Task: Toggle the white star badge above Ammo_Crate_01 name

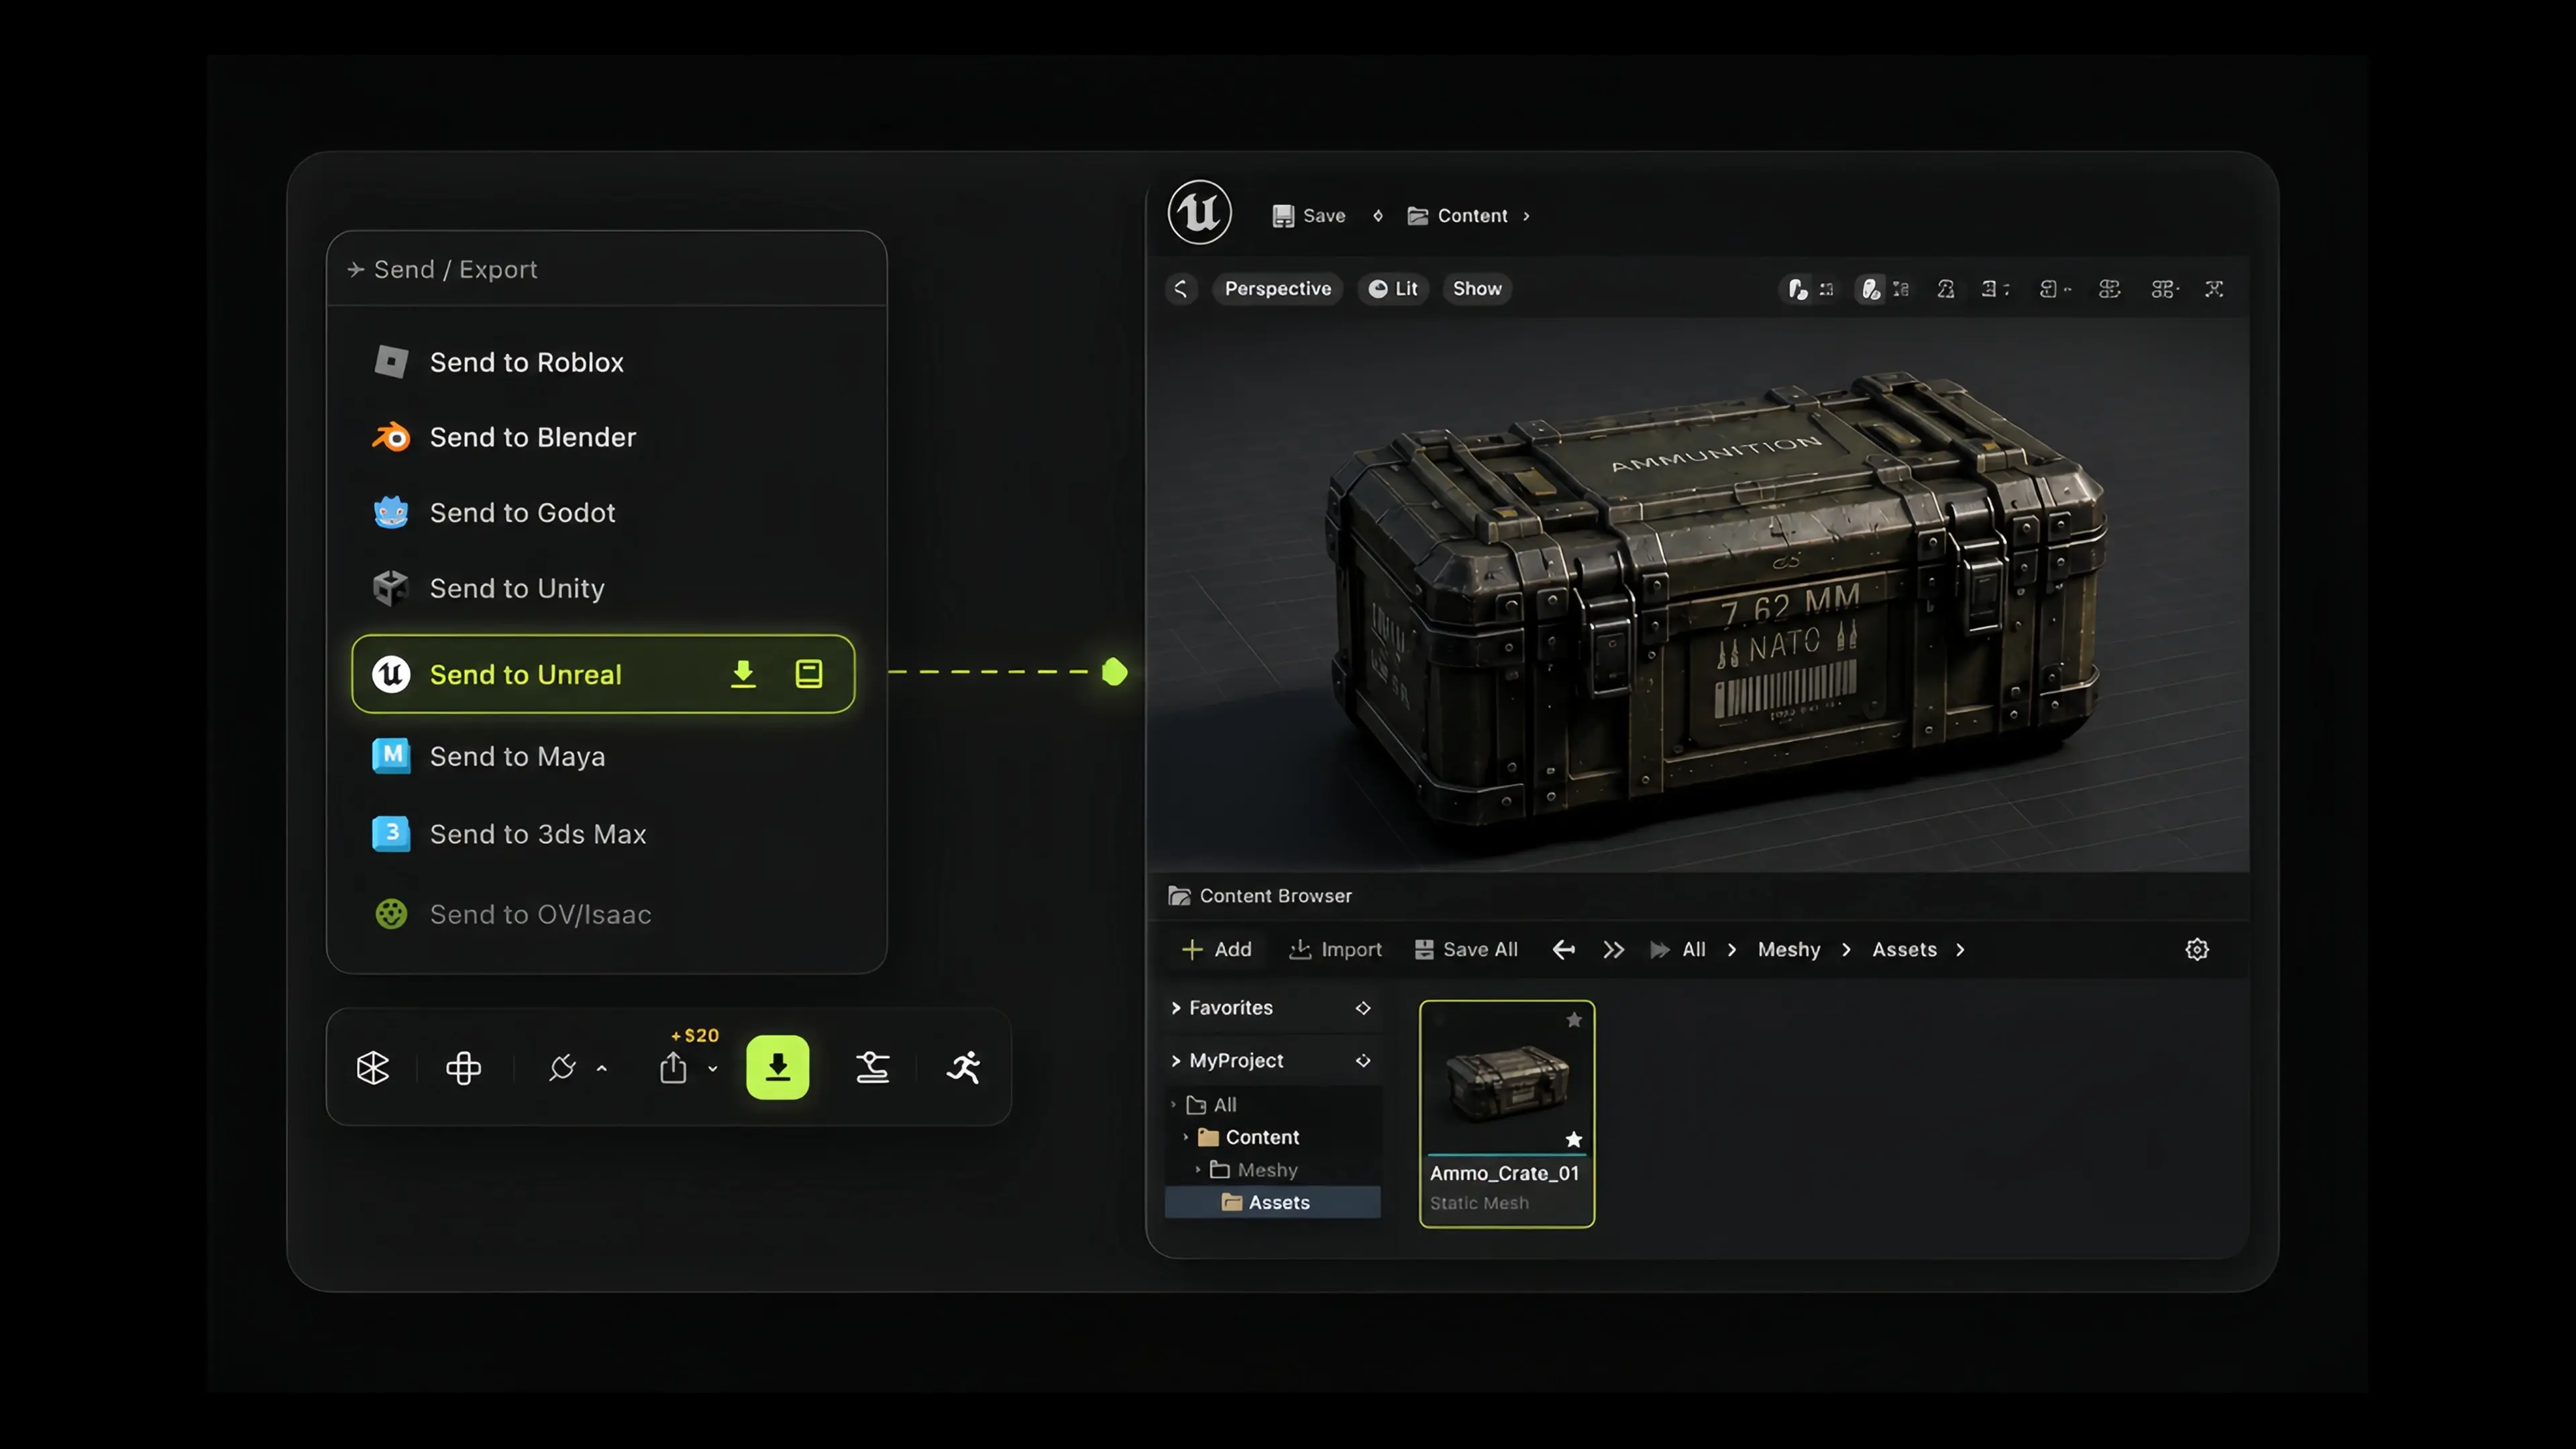Action: point(1574,1140)
